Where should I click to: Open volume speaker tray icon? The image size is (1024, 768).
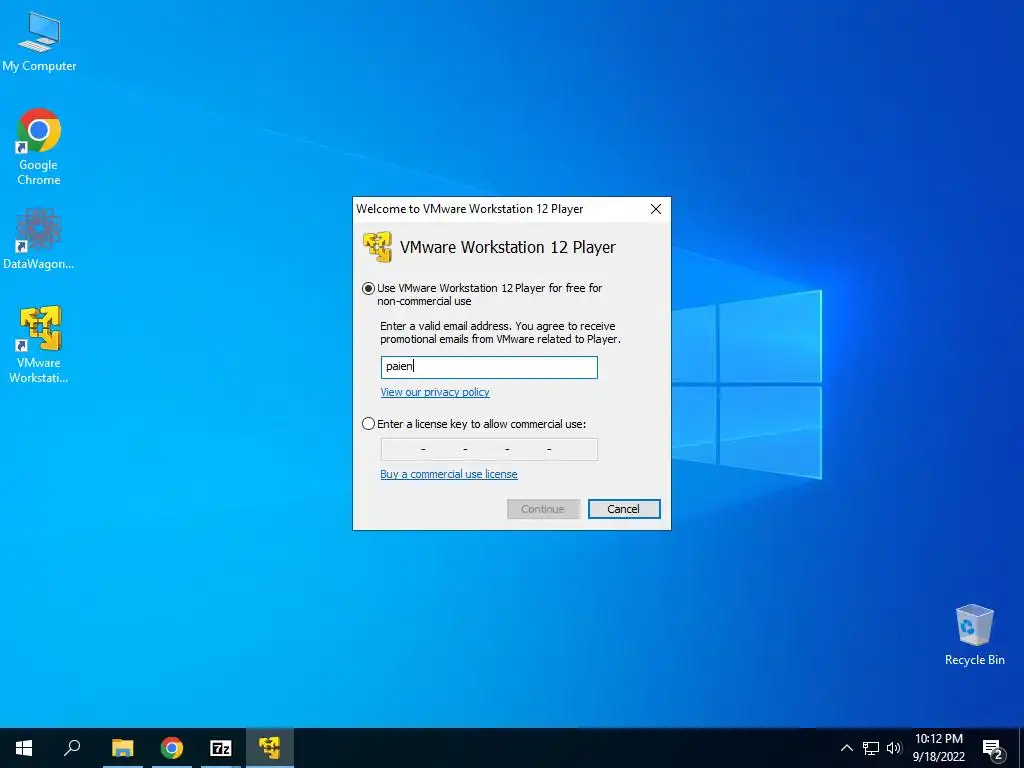tap(894, 748)
